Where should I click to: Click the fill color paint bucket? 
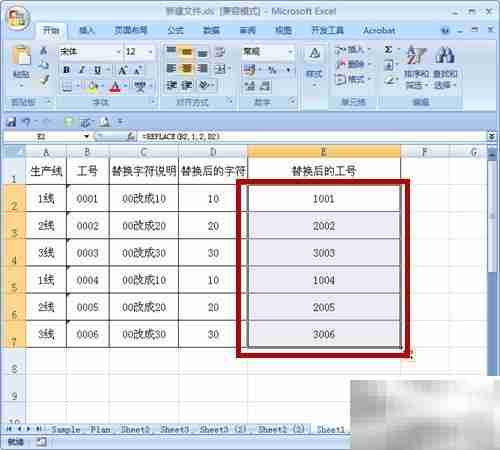[93, 87]
